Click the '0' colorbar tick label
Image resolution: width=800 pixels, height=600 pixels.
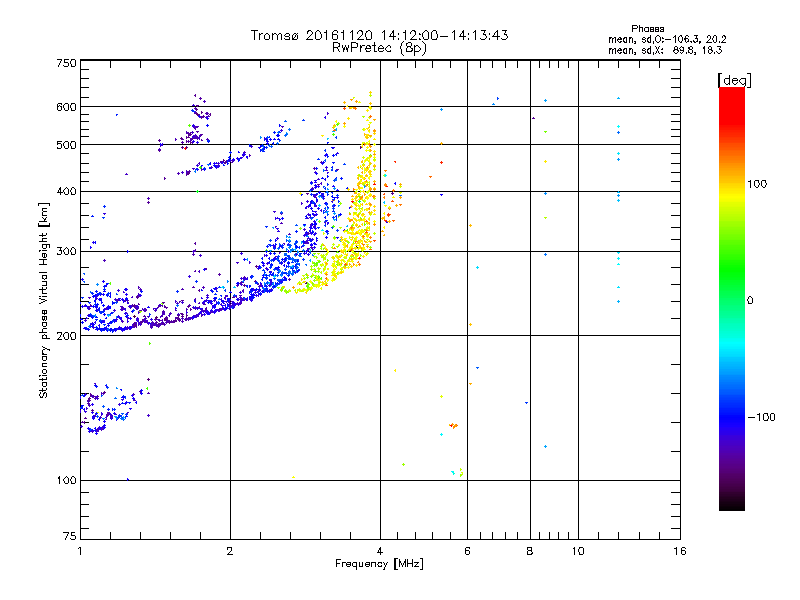(750, 301)
